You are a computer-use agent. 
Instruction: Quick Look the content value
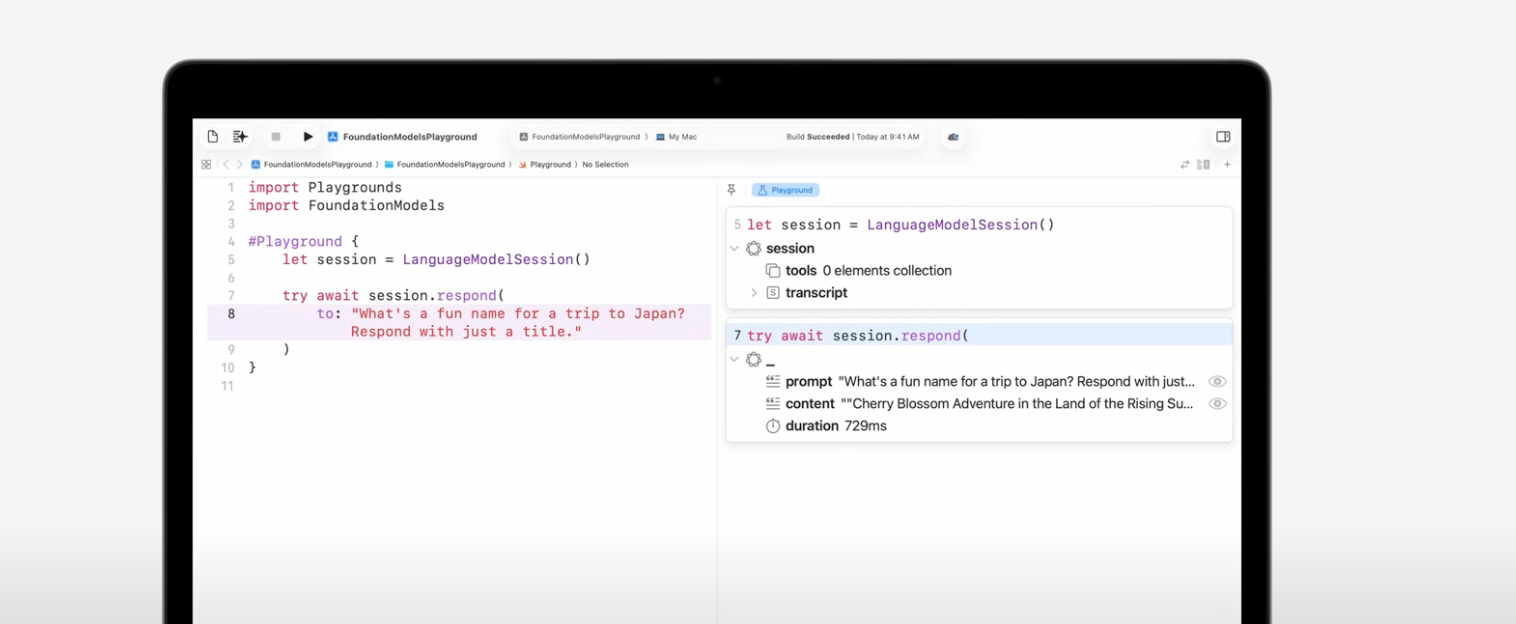pos(1217,404)
